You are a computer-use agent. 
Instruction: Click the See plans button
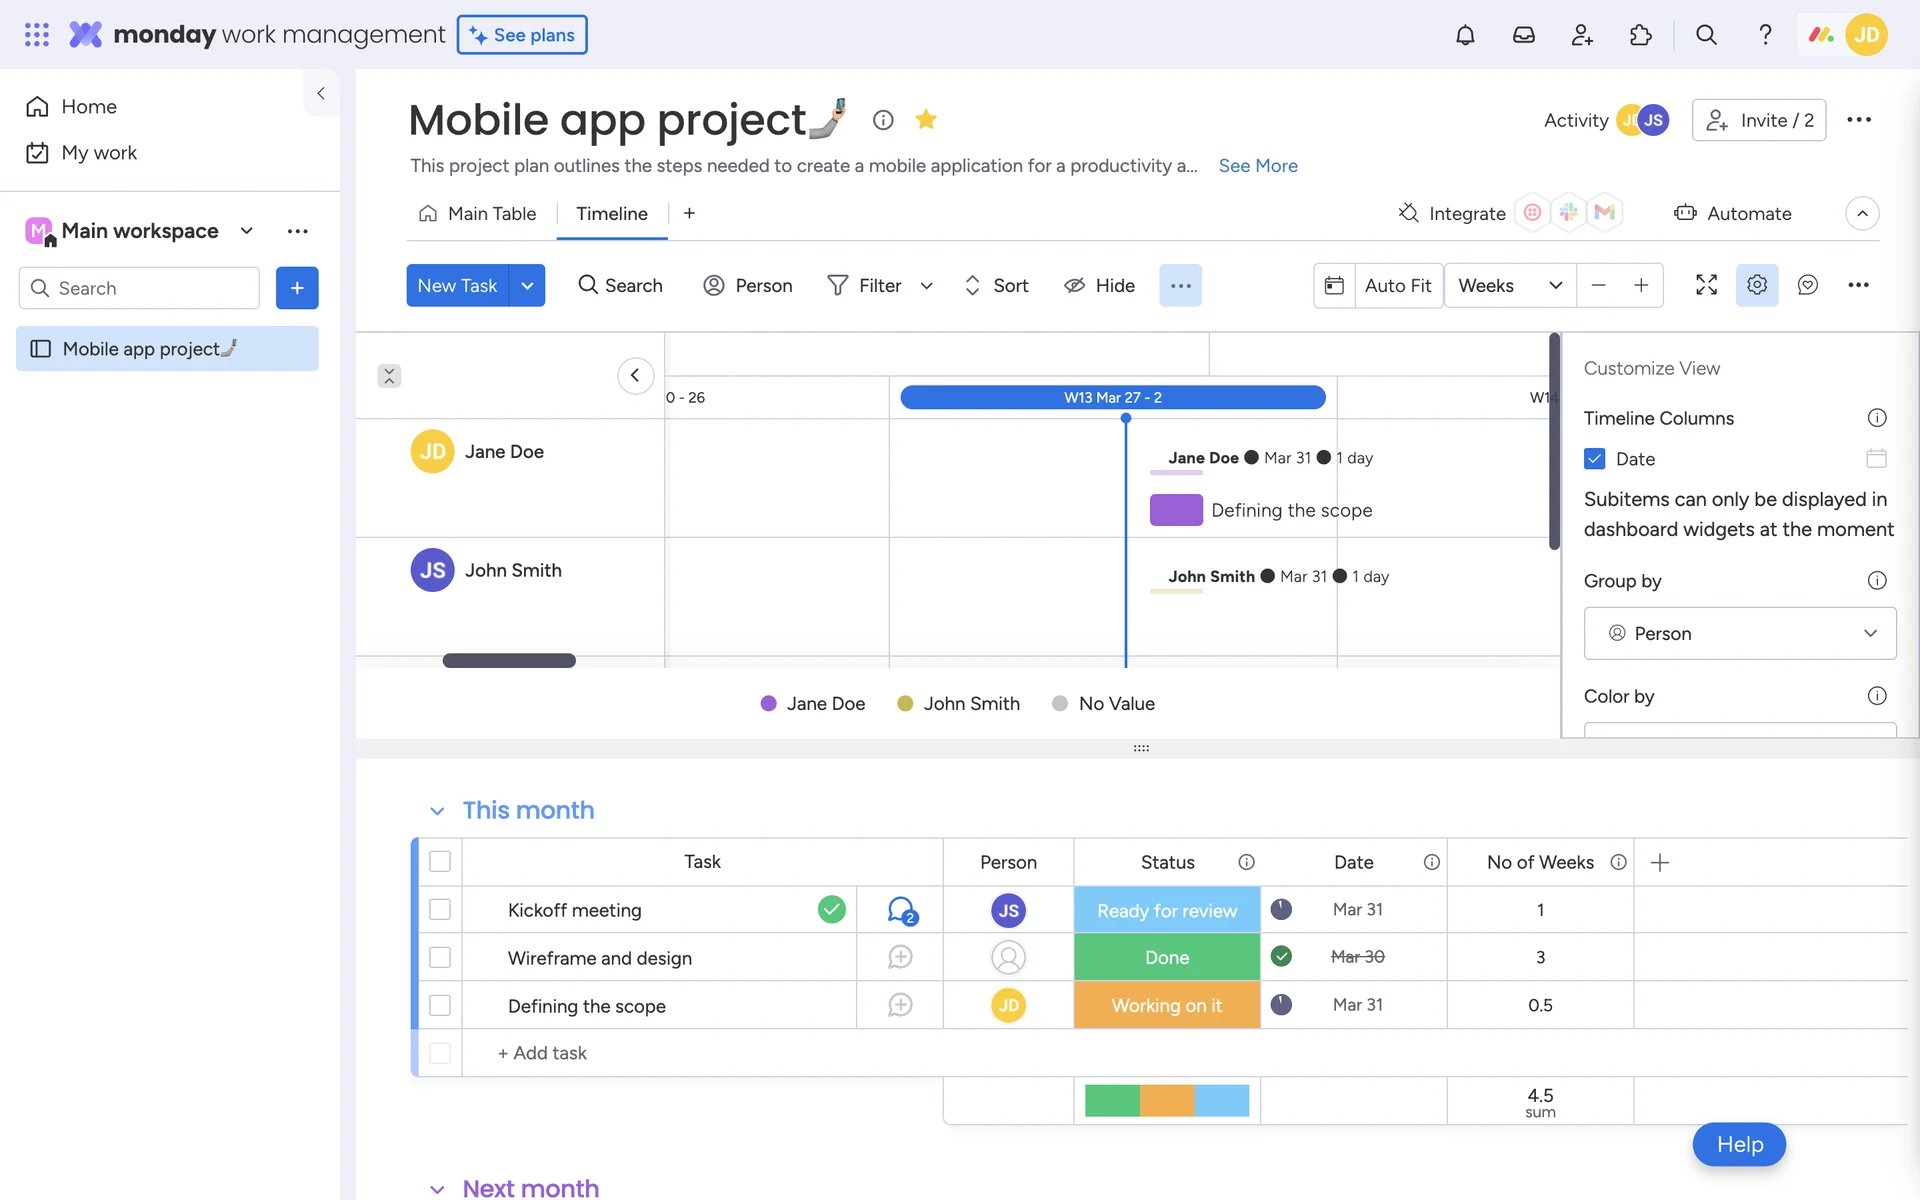click(522, 35)
